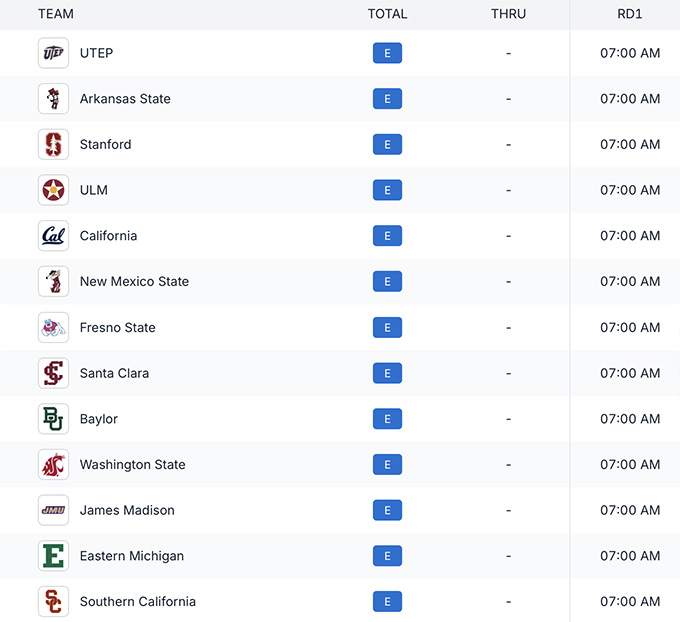Click Arkansas State's E total badge
The image size is (680, 622).
387,98
